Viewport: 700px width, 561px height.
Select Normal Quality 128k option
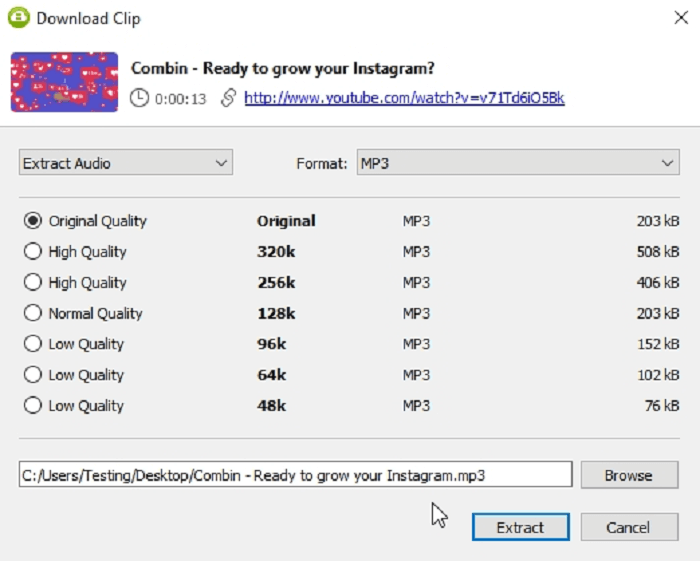[33, 313]
